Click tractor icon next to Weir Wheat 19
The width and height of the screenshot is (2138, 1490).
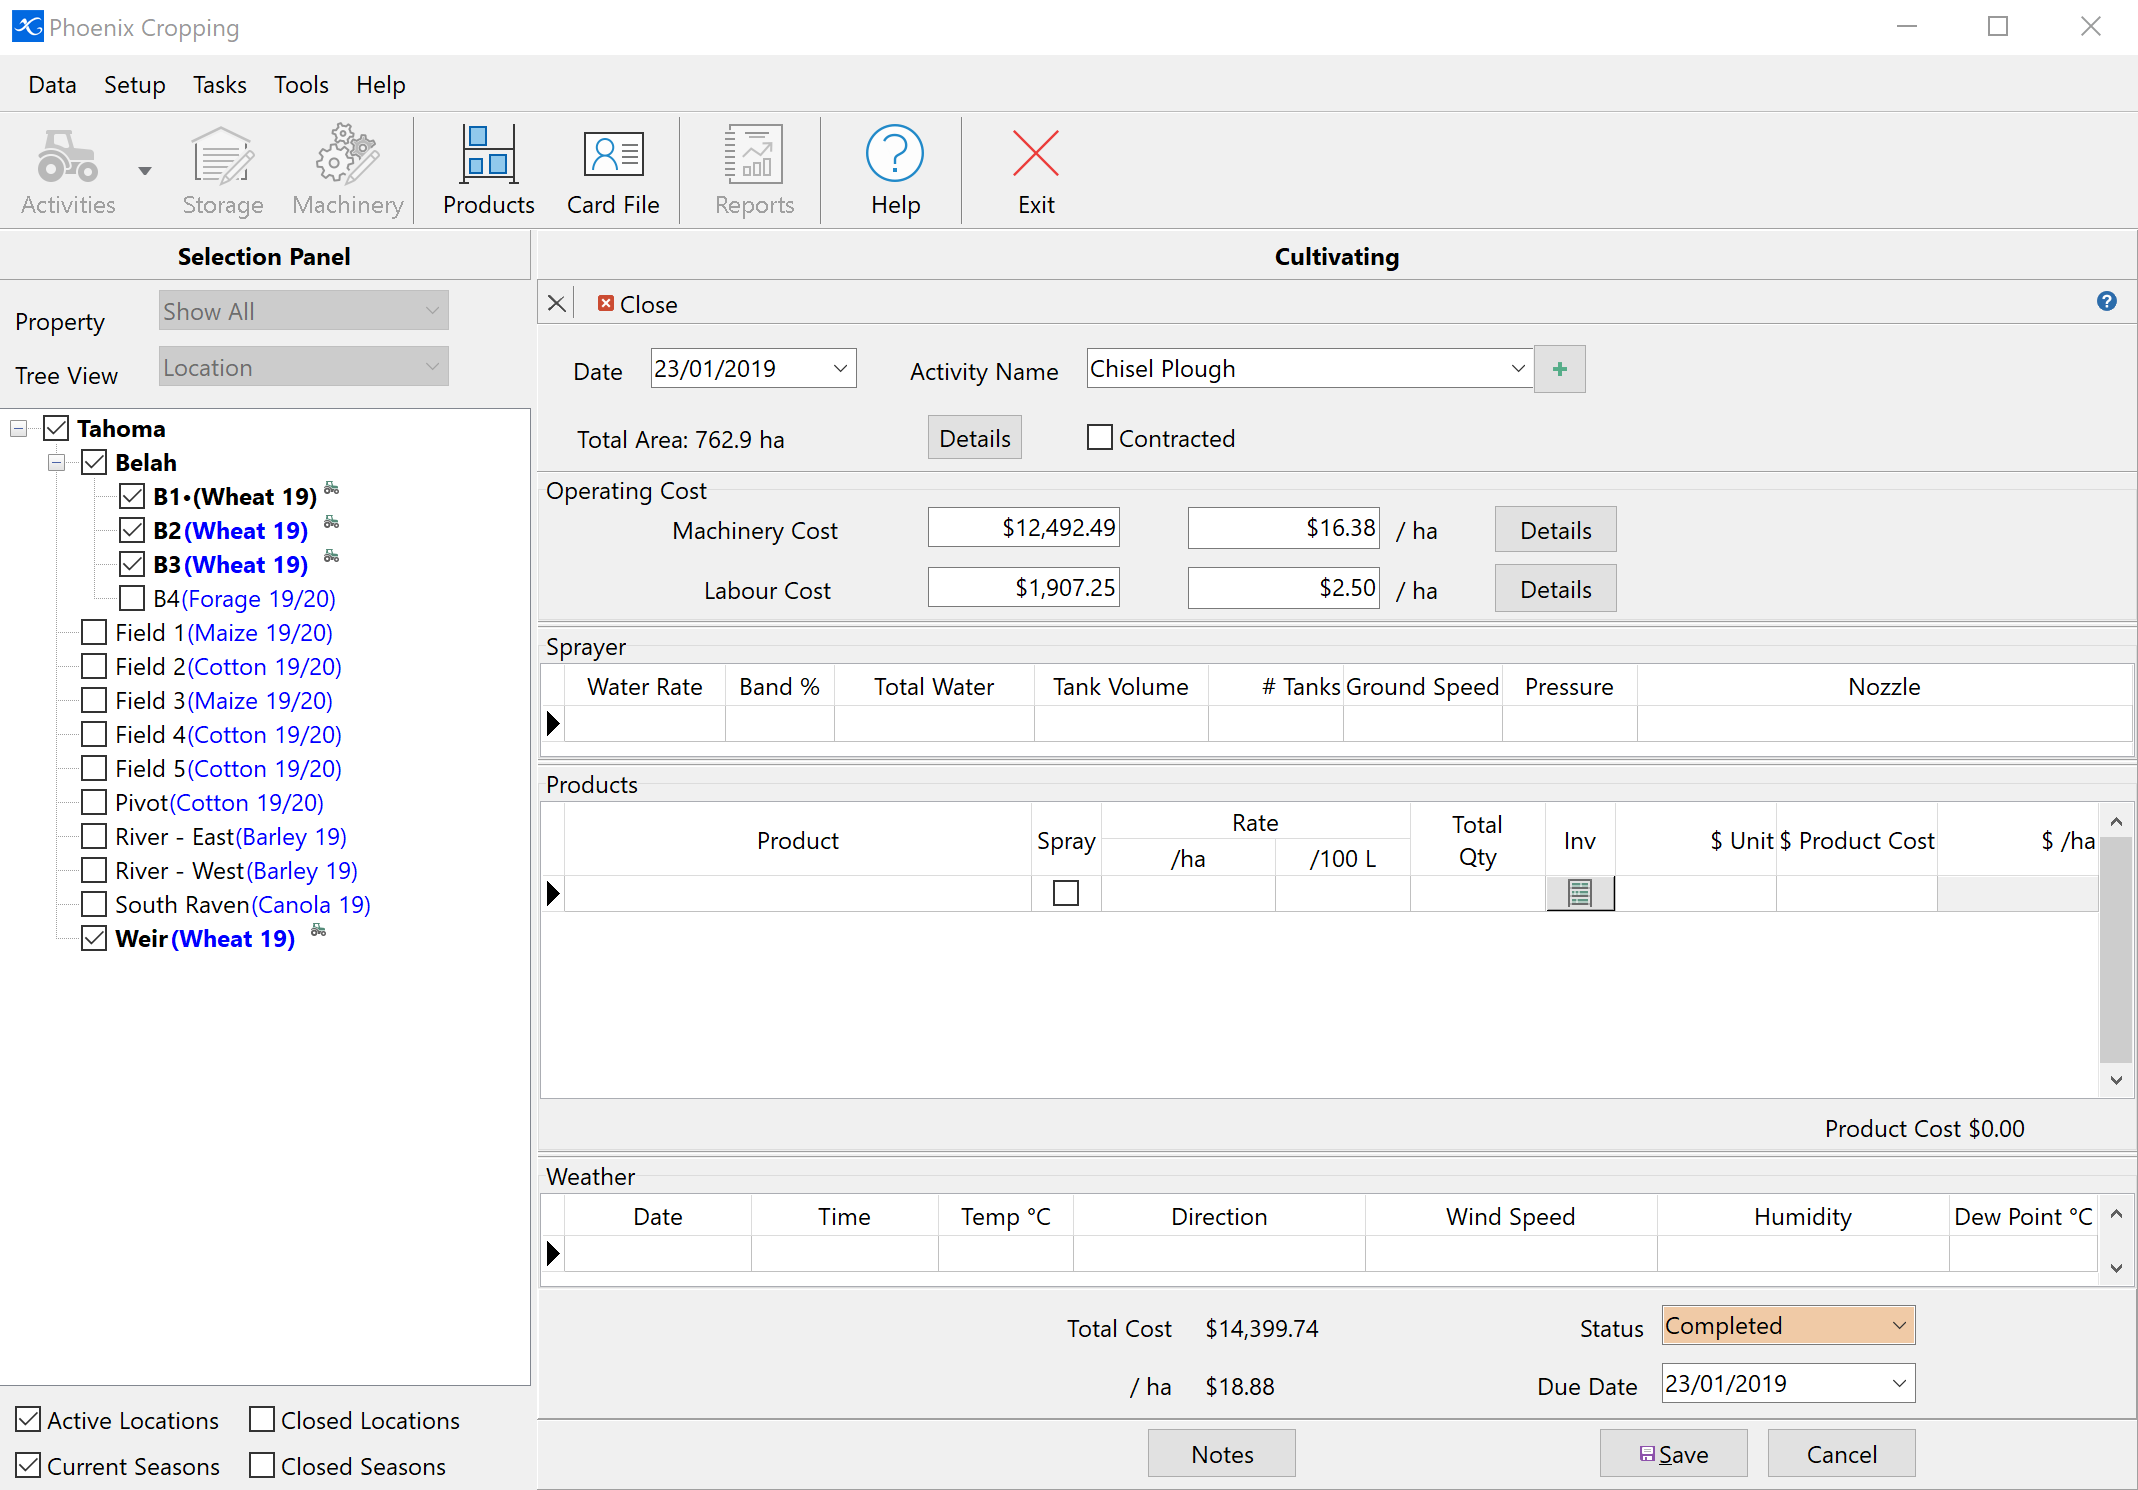point(318,931)
